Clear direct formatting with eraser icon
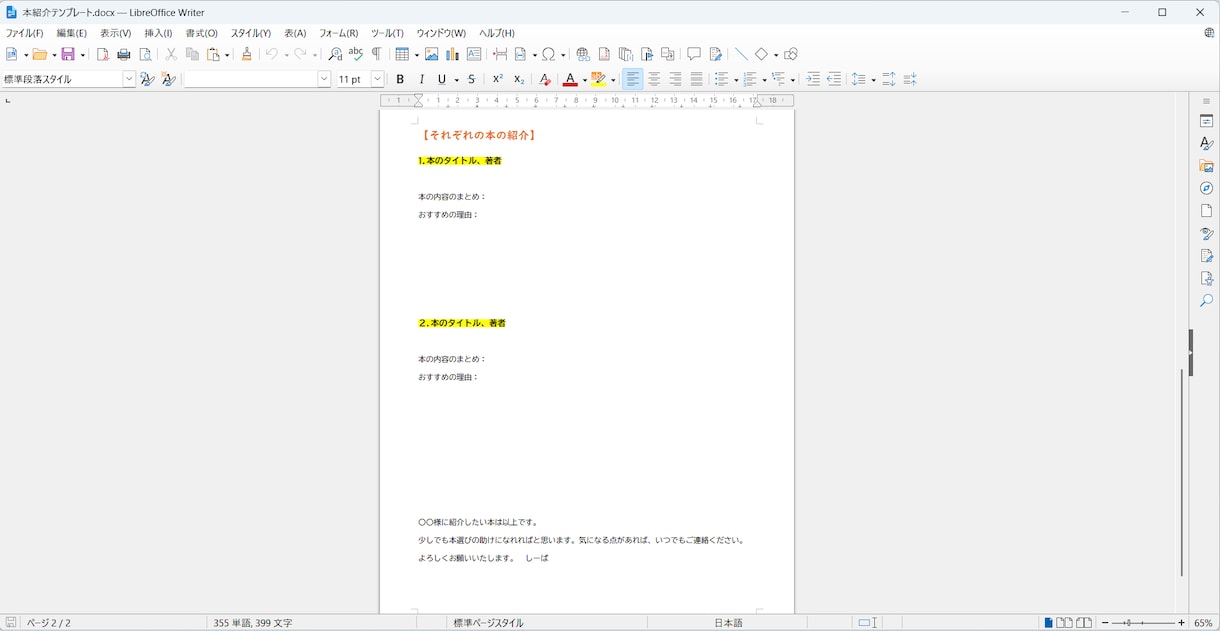Screen dimensions: 1220x631 pos(545,80)
